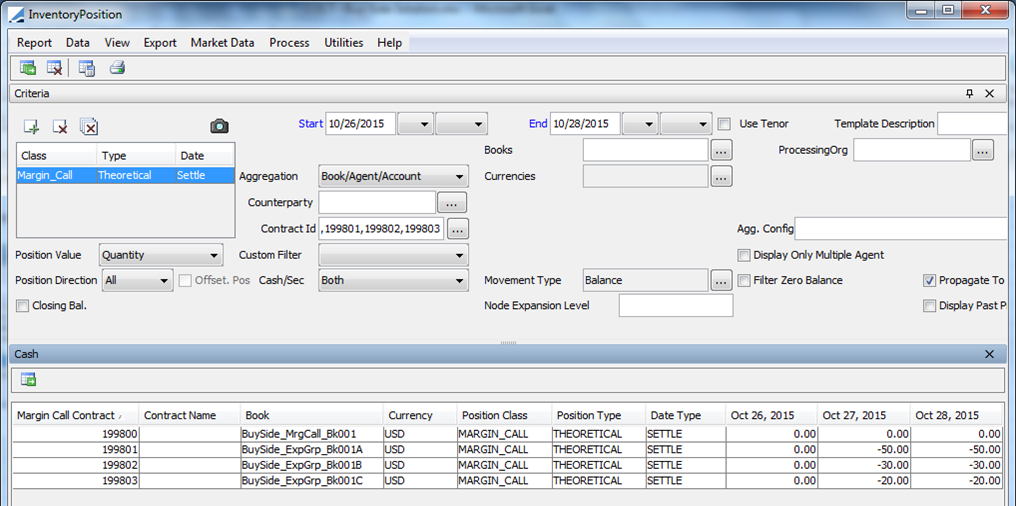Click the report template configuration toolbar icon
Image resolution: width=1016 pixels, height=506 pixels.
click(86, 67)
